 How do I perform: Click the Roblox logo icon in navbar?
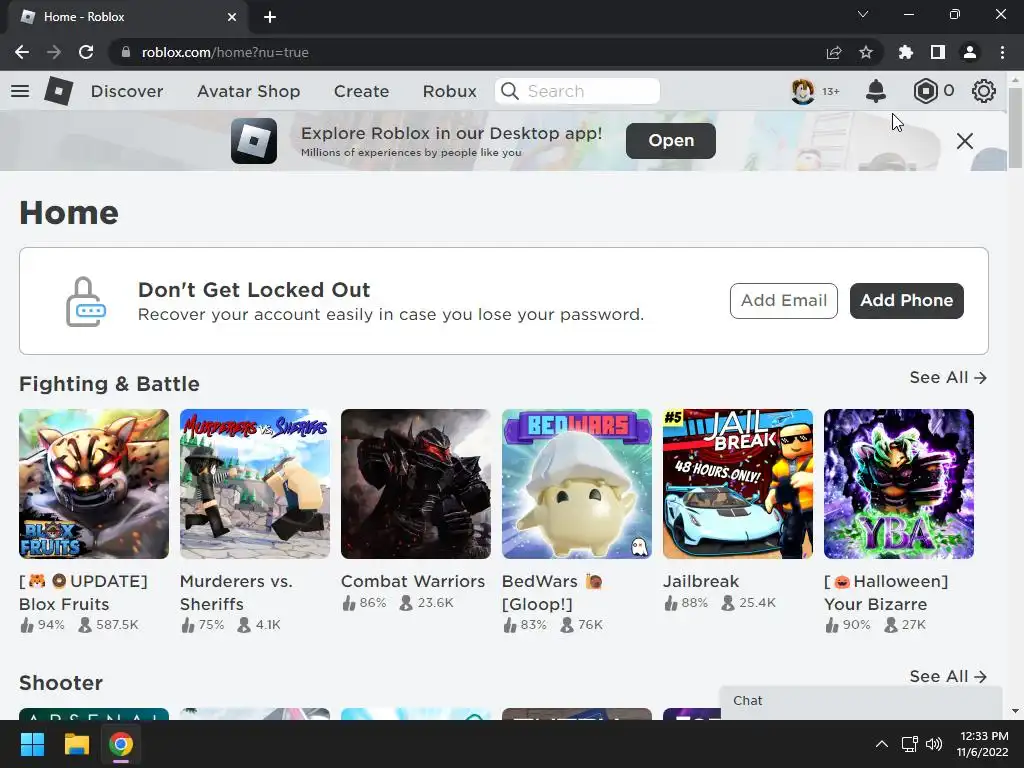pyautogui.click(x=58, y=91)
